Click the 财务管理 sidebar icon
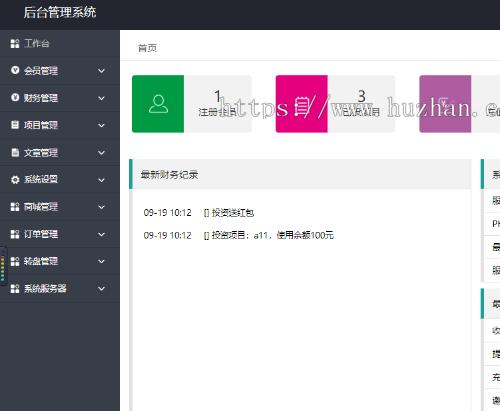Viewport: 500px width, 411px height. (x=15, y=97)
